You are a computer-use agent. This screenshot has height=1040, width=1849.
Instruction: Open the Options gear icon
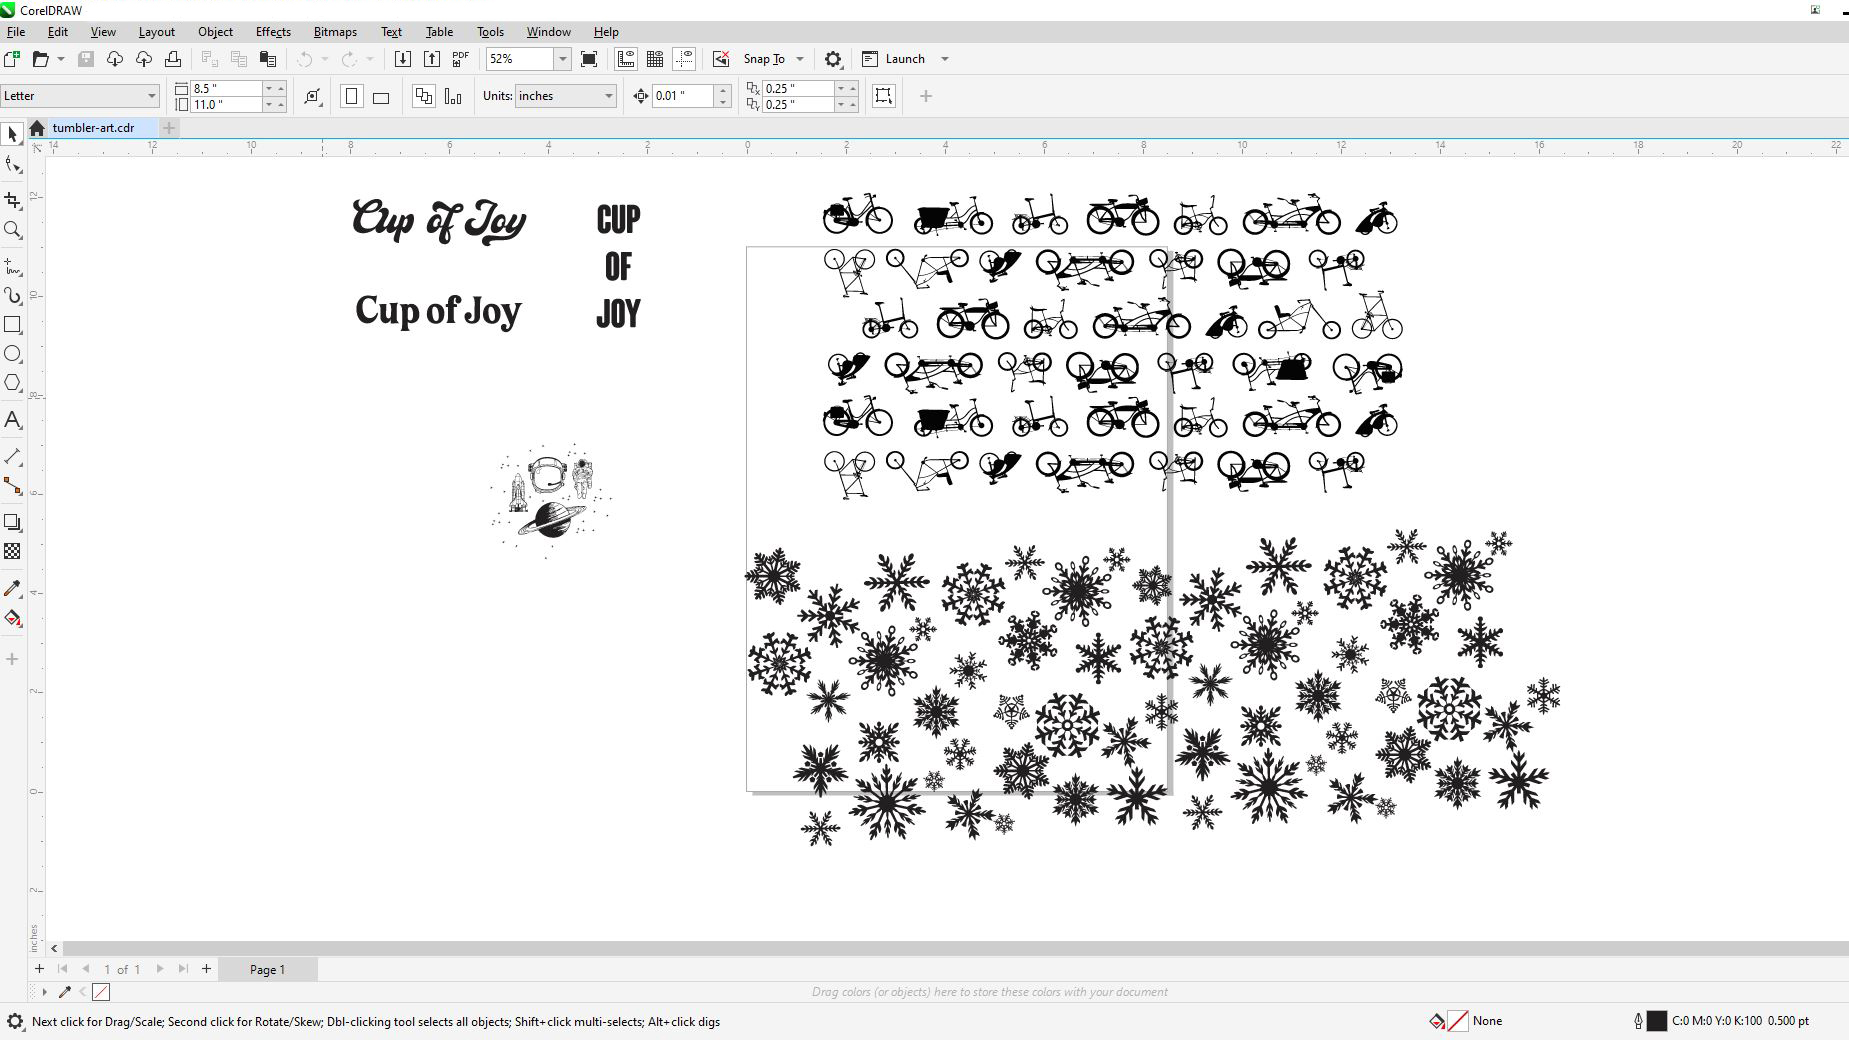click(833, 59)
